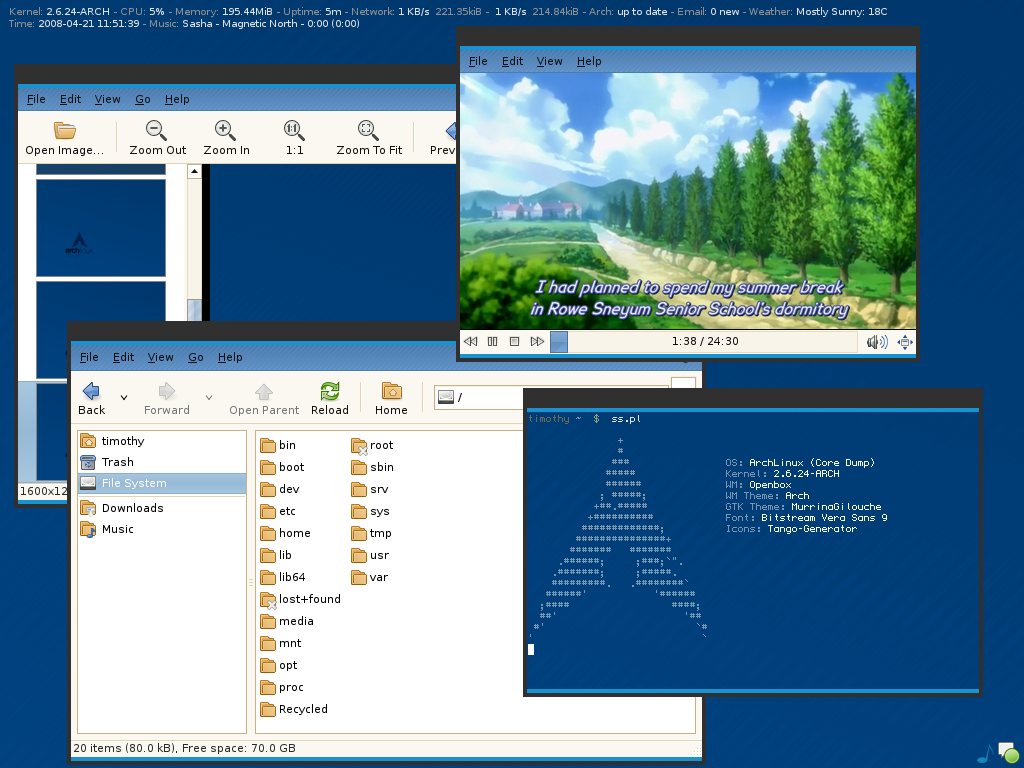The width and height of the screenshot is (1024, 768).
Task: Open the etc folder
Action: (278, 511)
